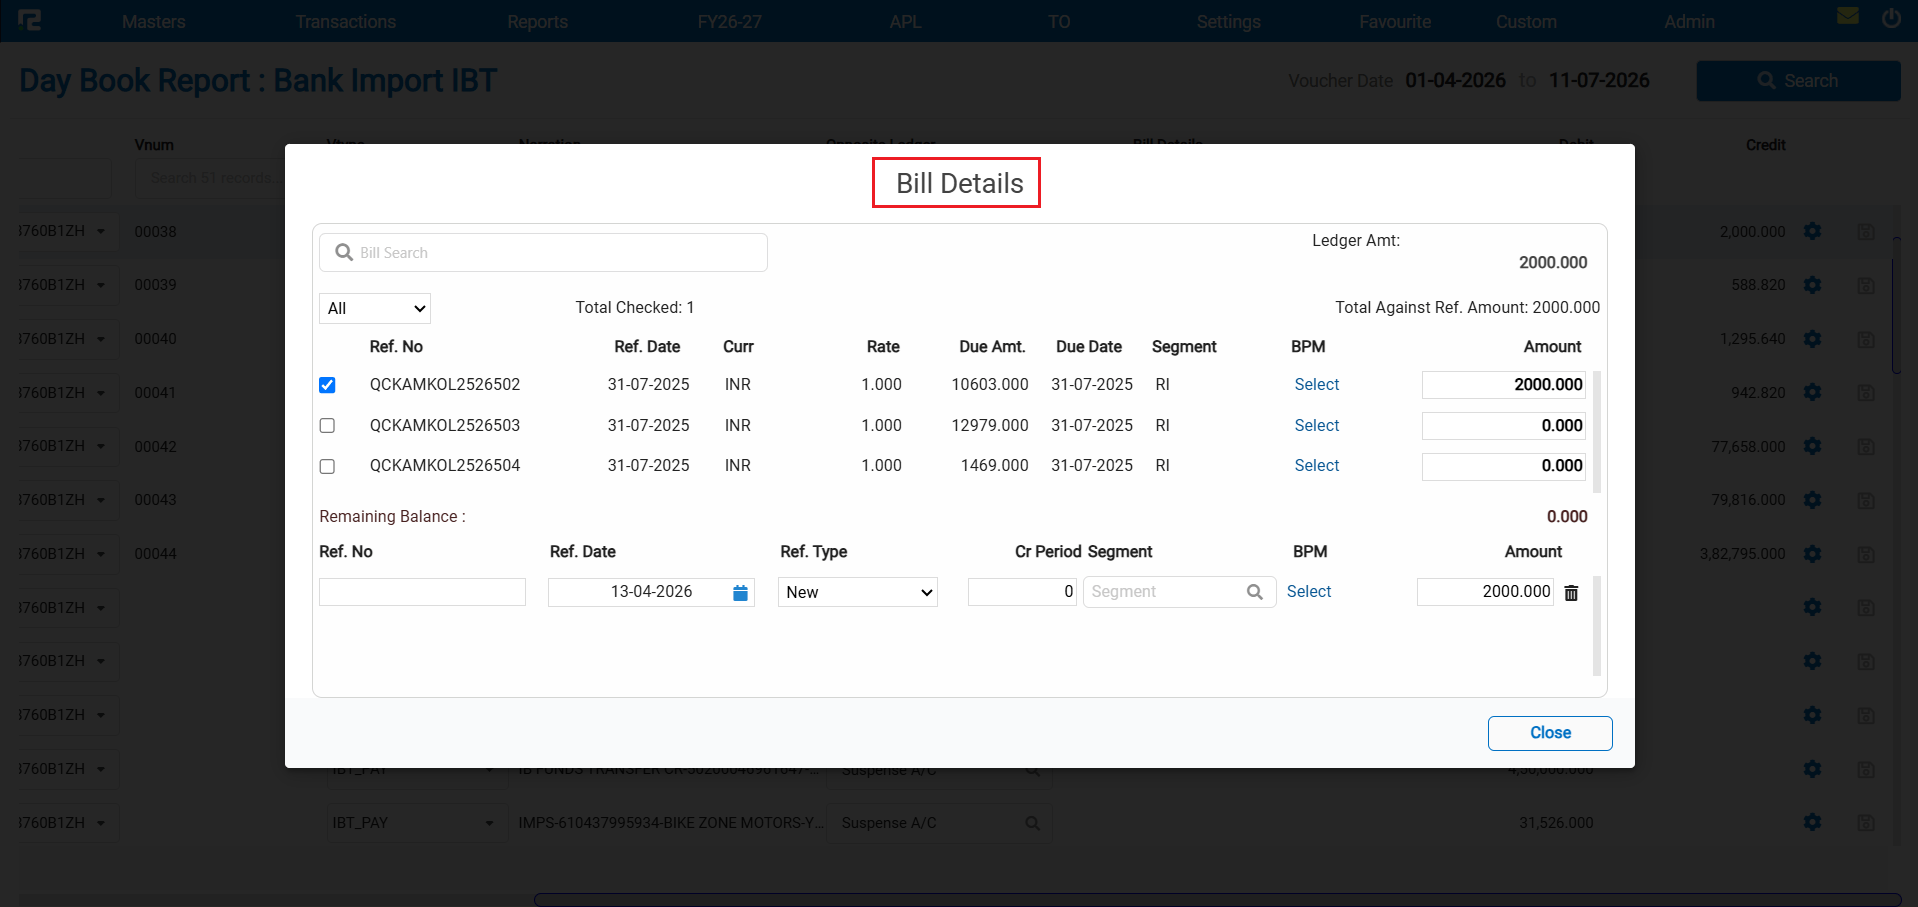Viewport: 1918px width, 907px height.
Task: Open the Masters menu
Action: (154, 21)
